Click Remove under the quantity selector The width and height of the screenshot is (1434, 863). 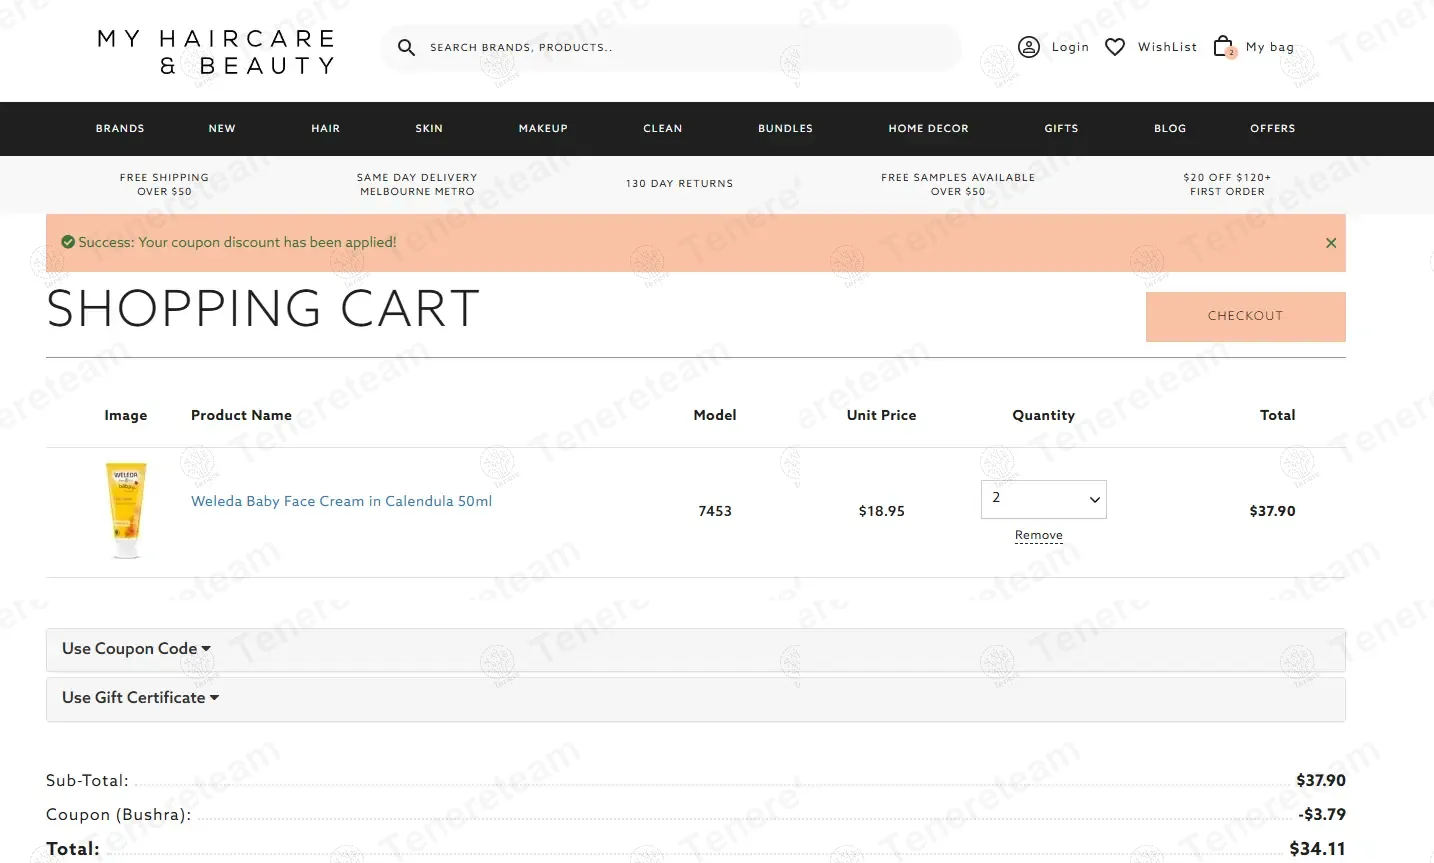pos(1039,535)
